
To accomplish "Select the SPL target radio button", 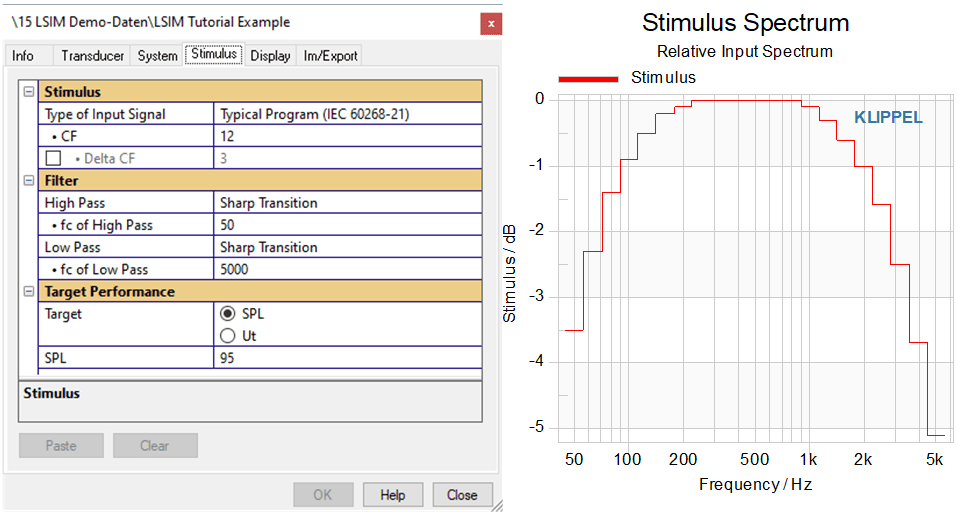I will pyautogui.click(x=228, y=313).
